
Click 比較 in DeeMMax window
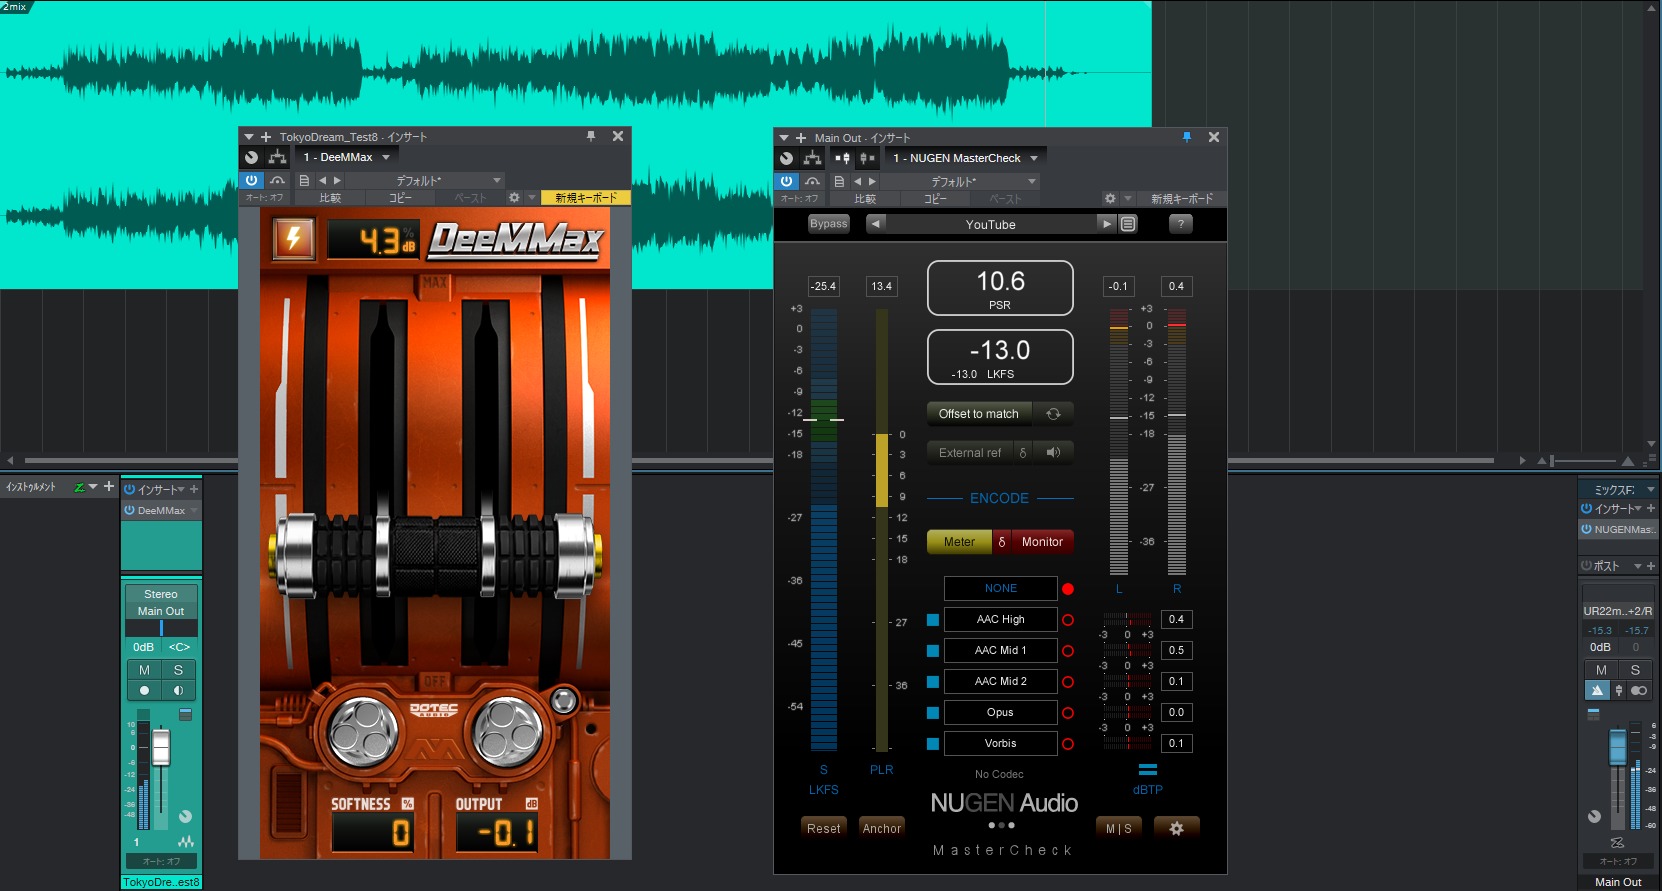(x=330, y=198)
